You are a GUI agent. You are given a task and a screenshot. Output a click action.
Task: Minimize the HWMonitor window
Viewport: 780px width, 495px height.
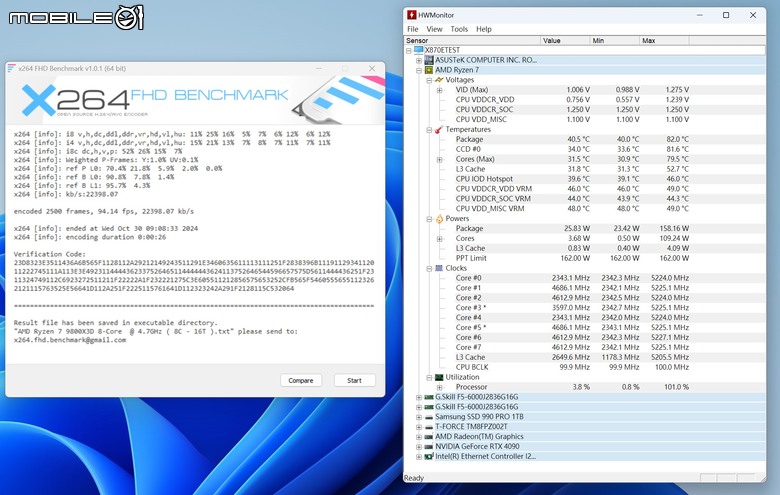click(699, 15)
